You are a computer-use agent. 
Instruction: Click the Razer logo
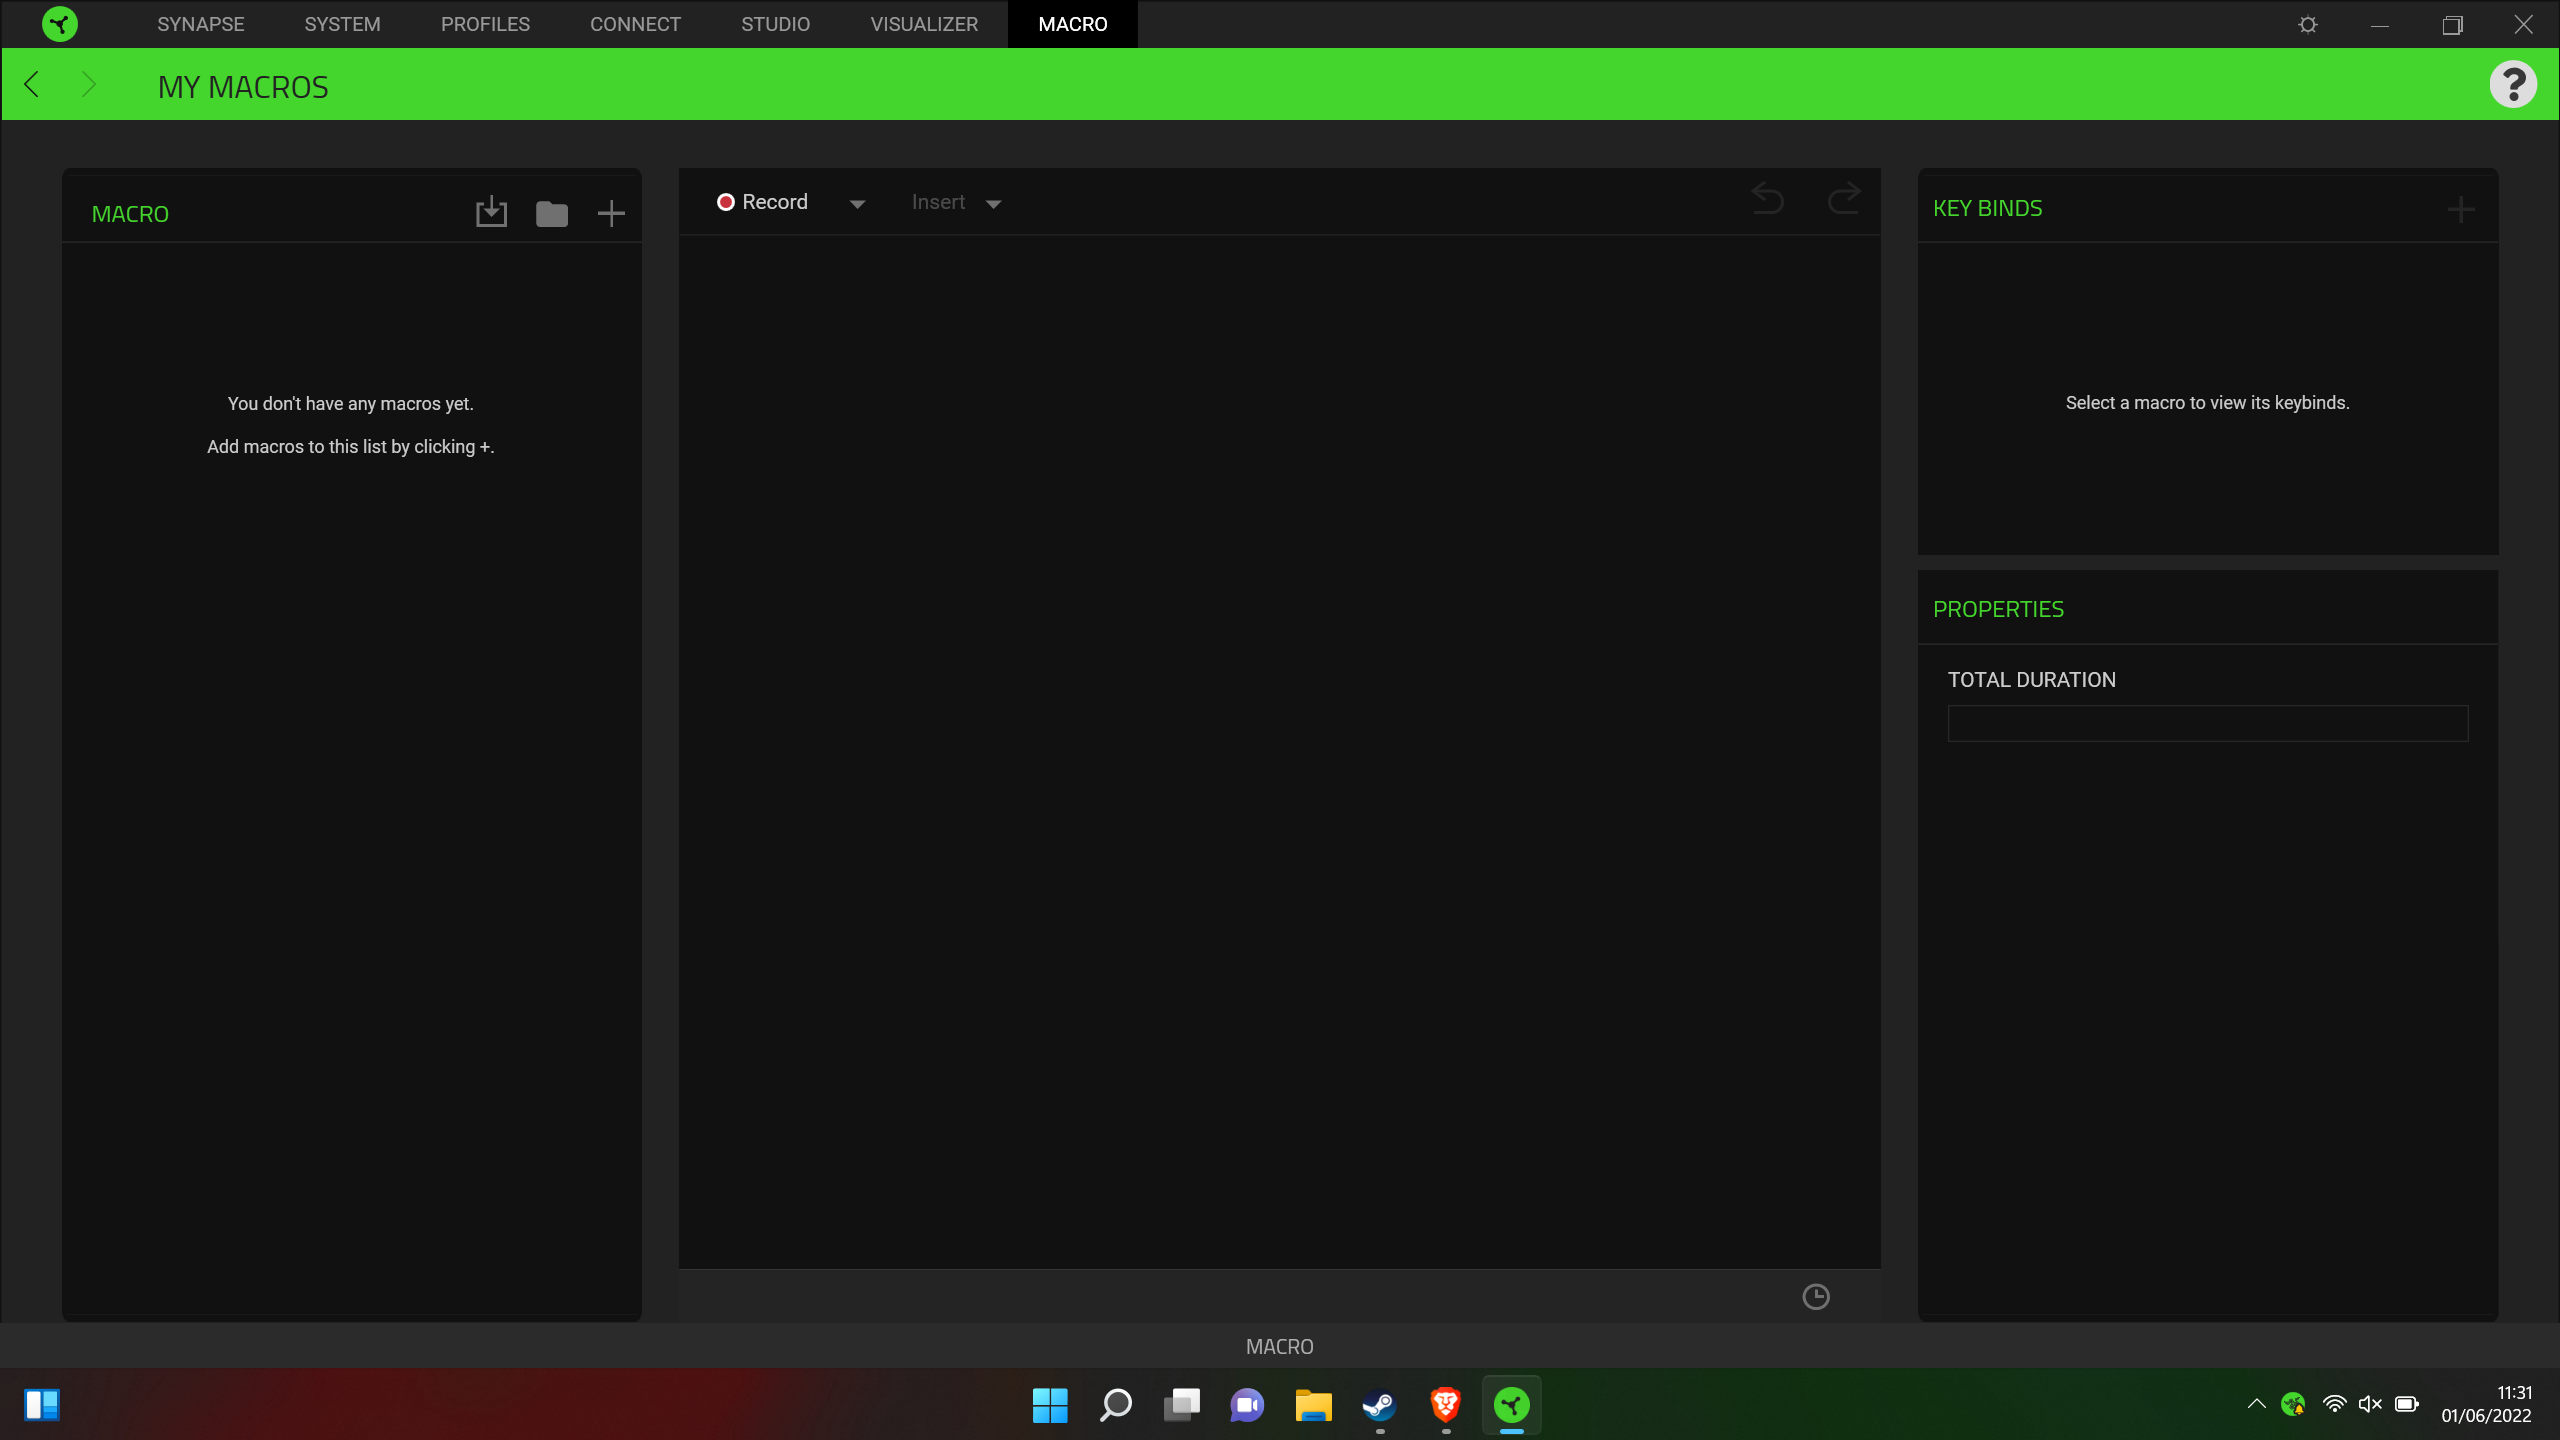coord(60,23)
